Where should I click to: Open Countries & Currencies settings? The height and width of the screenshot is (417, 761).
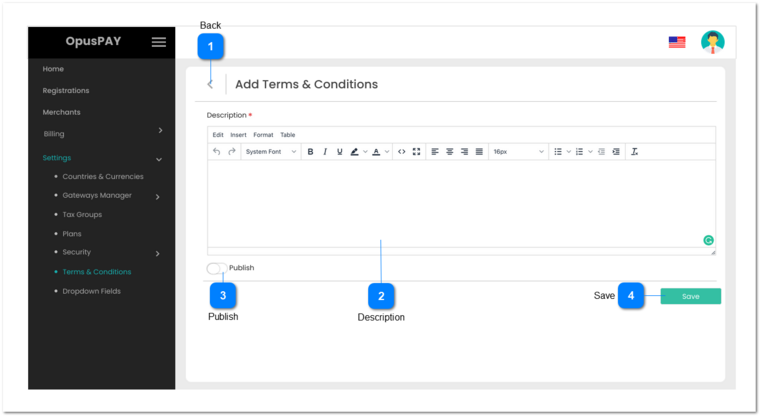click(103, 177)
